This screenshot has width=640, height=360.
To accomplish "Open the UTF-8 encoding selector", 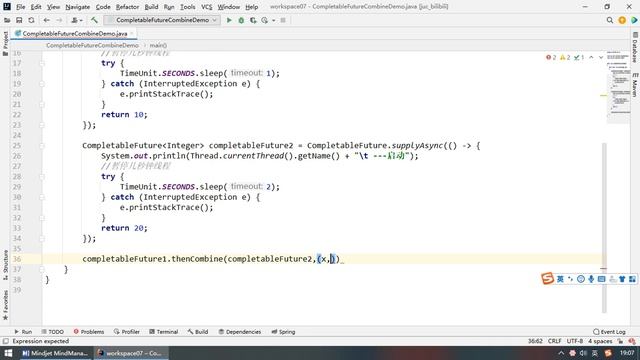I will (575, 341).
